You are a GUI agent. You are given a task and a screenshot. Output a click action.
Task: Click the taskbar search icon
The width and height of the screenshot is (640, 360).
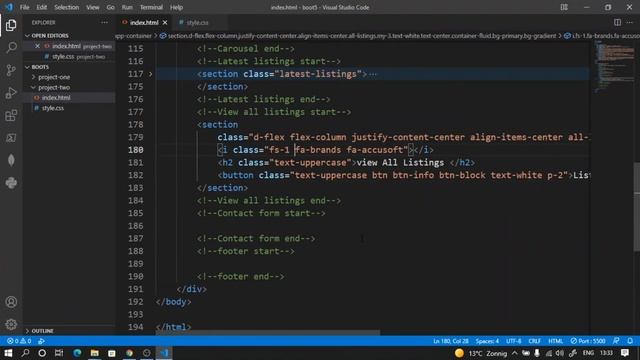[x=25, y=353]
